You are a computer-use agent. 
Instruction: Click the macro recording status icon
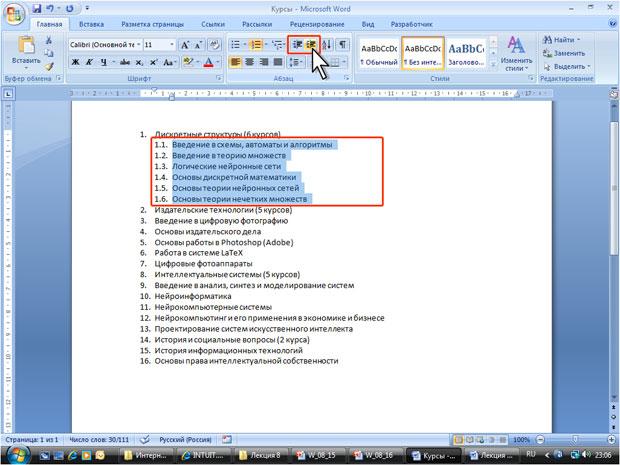[227, 439]
